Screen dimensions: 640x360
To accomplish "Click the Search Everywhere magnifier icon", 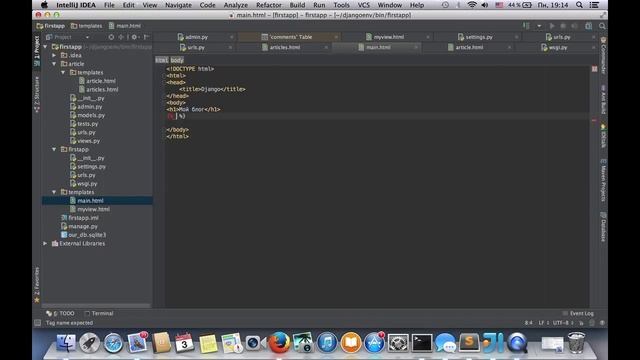I will tap(602, 26).
